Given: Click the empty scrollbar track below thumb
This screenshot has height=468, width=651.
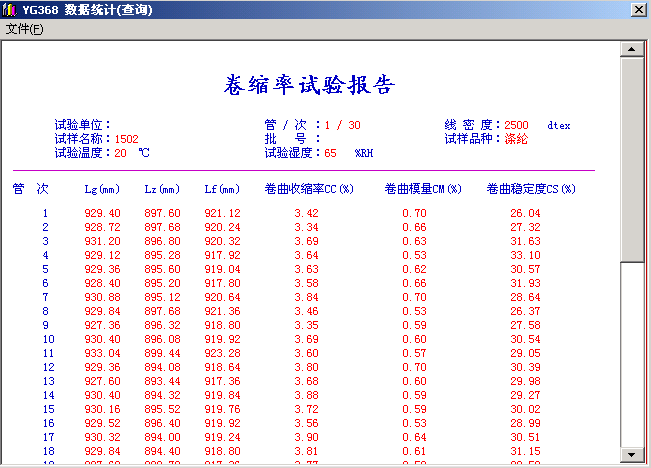Looking at the screenshot, I should pos(630,360).
